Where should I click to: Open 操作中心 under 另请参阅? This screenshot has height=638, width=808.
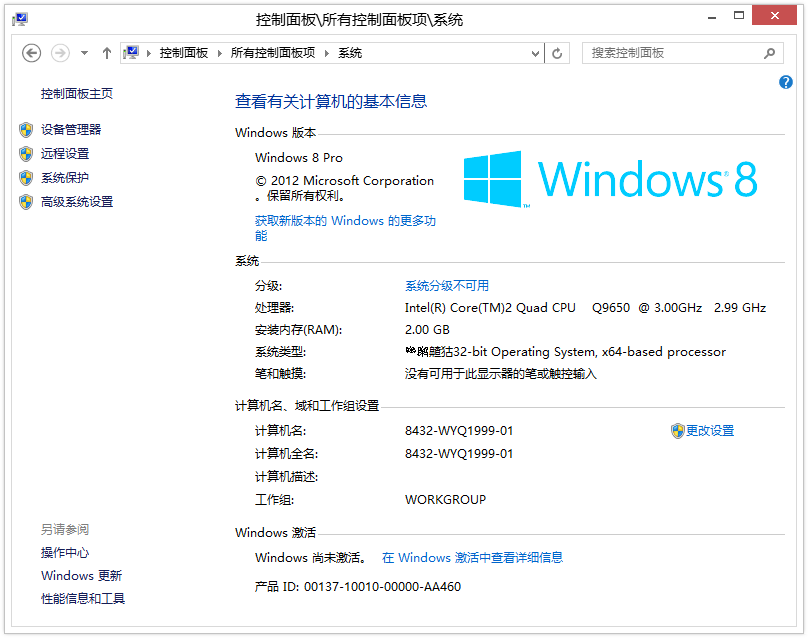[65, 553]
